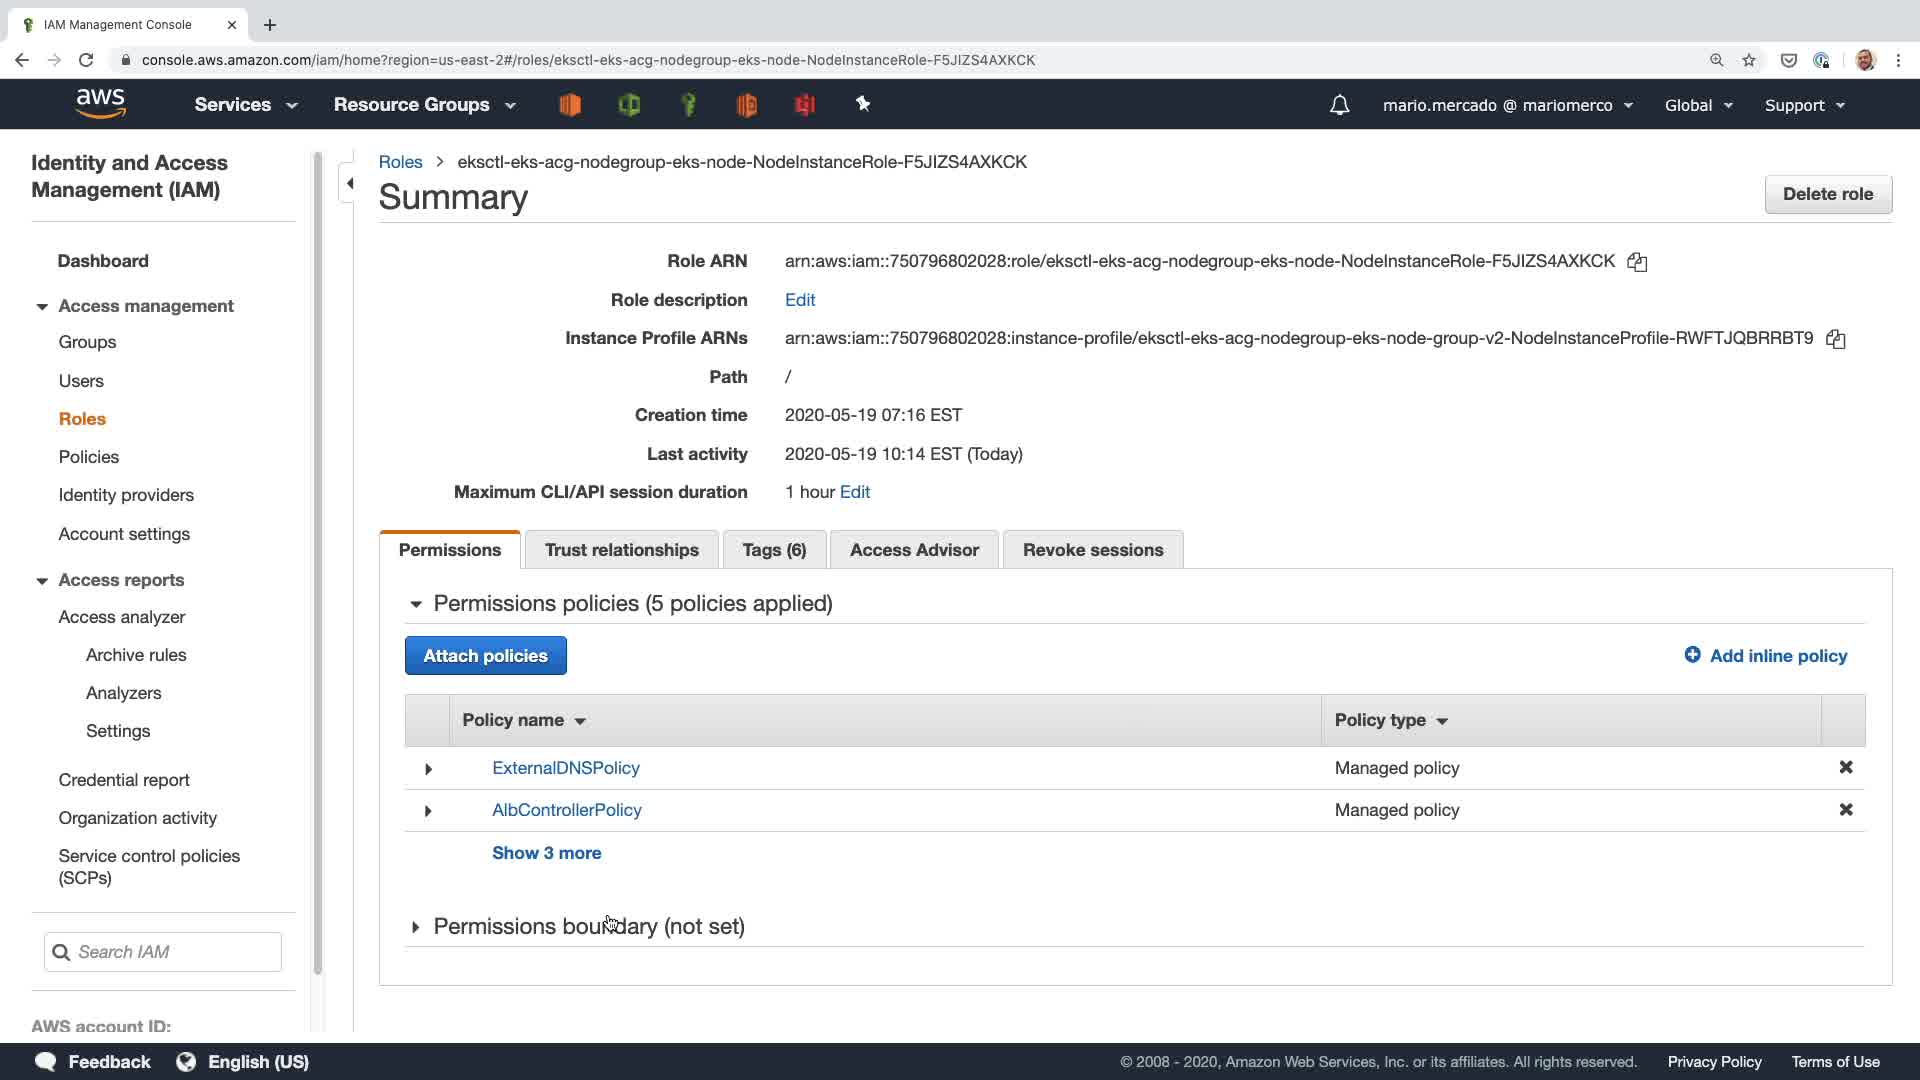Expand the Permissions boundary section
Viewport: 1920px width, 1080px height.
pos(415,927)
